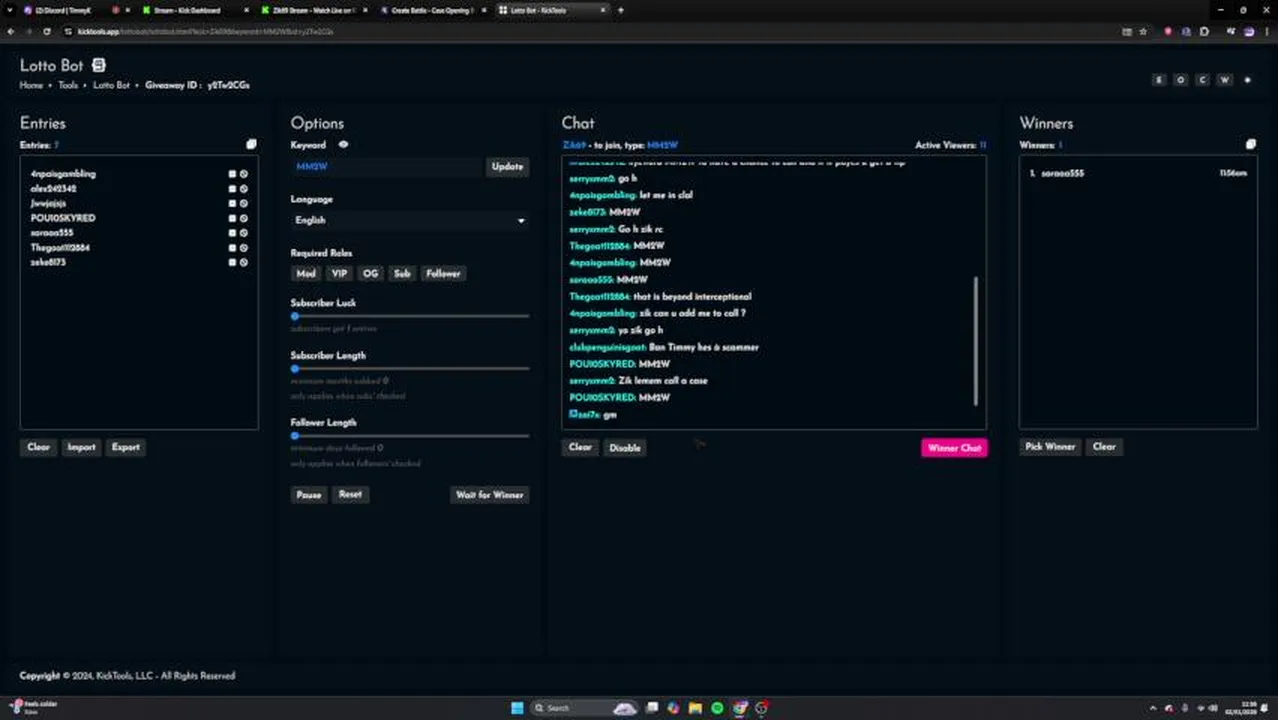Toggle the Follower required role

(443, 273)
